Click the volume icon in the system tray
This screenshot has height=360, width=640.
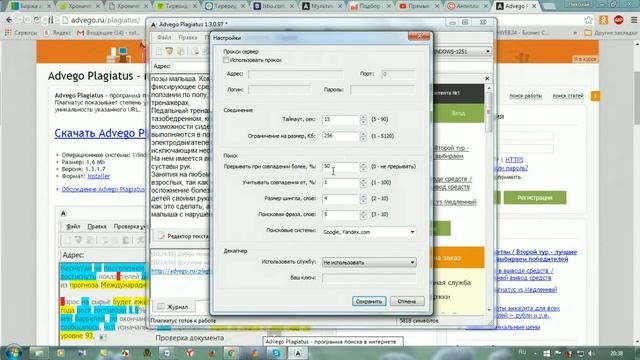click(590, 353)
